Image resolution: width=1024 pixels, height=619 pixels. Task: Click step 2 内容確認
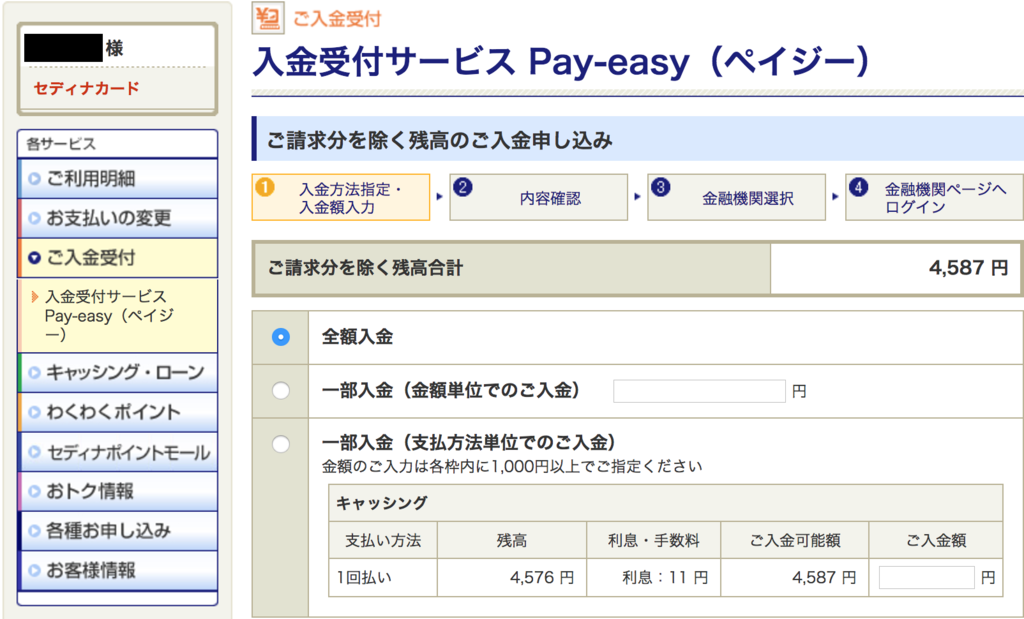[539, 197]
